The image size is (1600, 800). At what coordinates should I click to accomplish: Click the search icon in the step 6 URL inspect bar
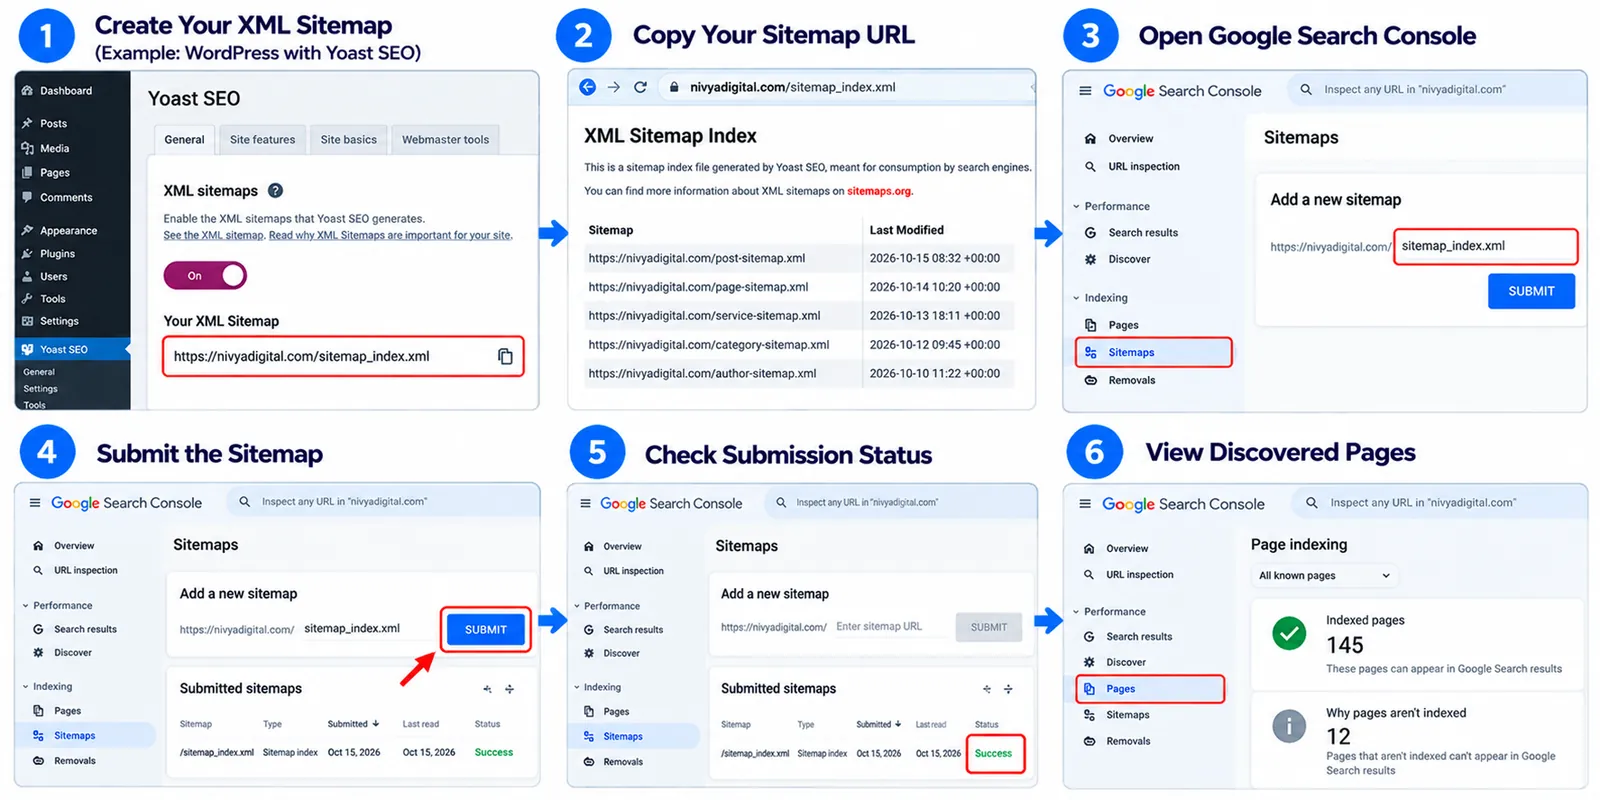click(1311, 503)
